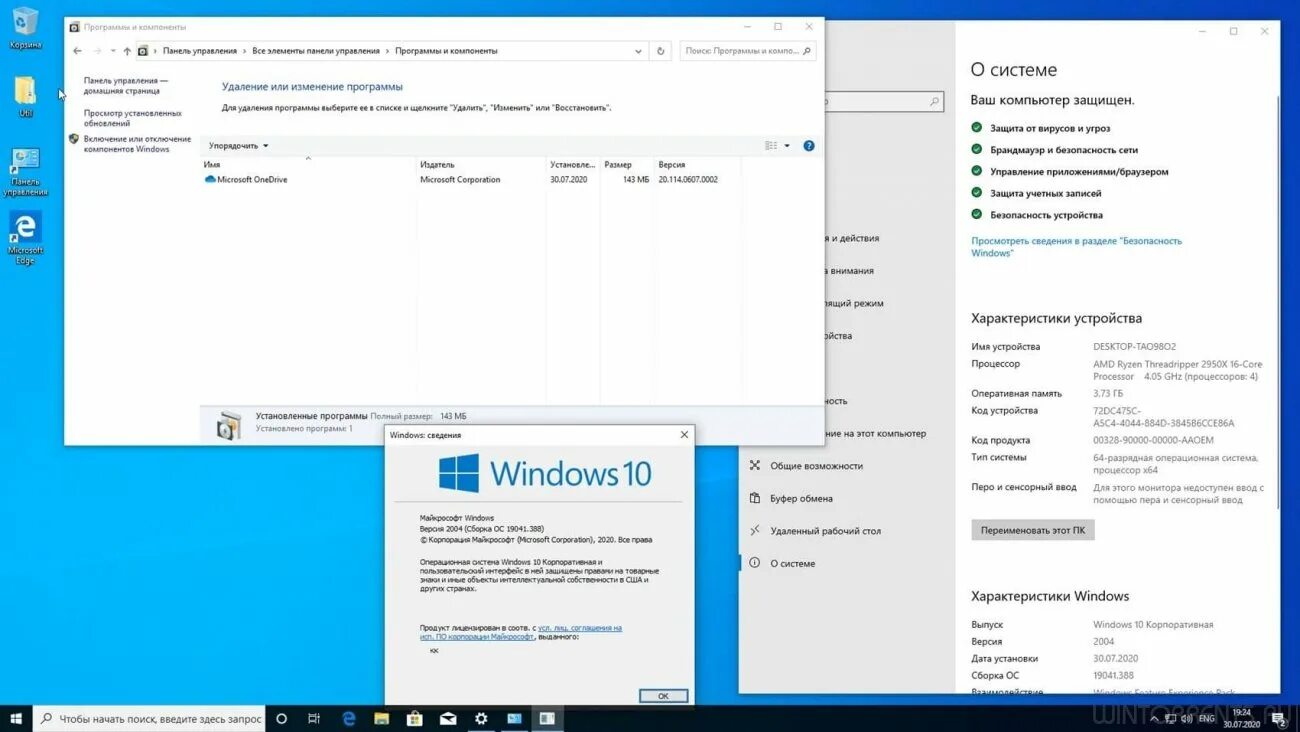Sort by Установлено date column header

(573, 164)
